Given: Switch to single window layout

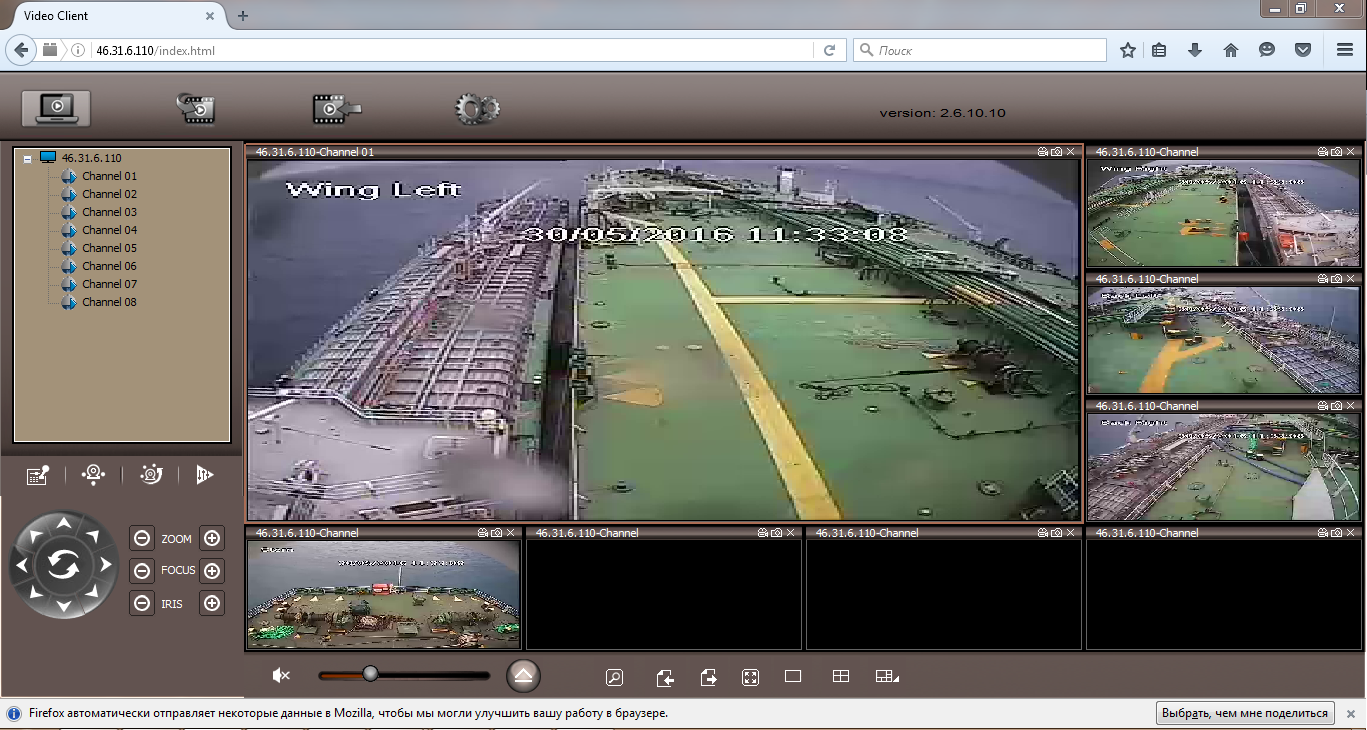Looking at the screenshot, I should [x=793, y=677].
